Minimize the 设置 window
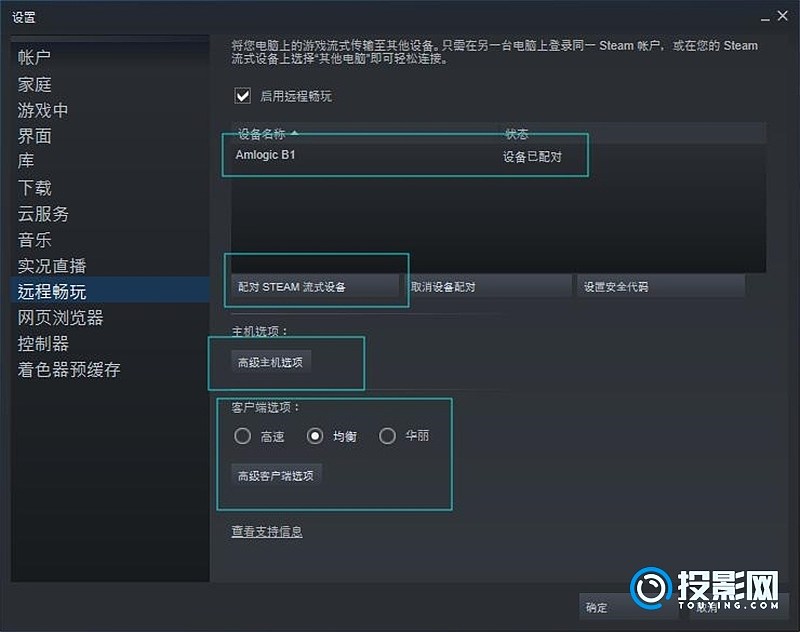Viewport: 800px width, 632px height. (765, 17)
